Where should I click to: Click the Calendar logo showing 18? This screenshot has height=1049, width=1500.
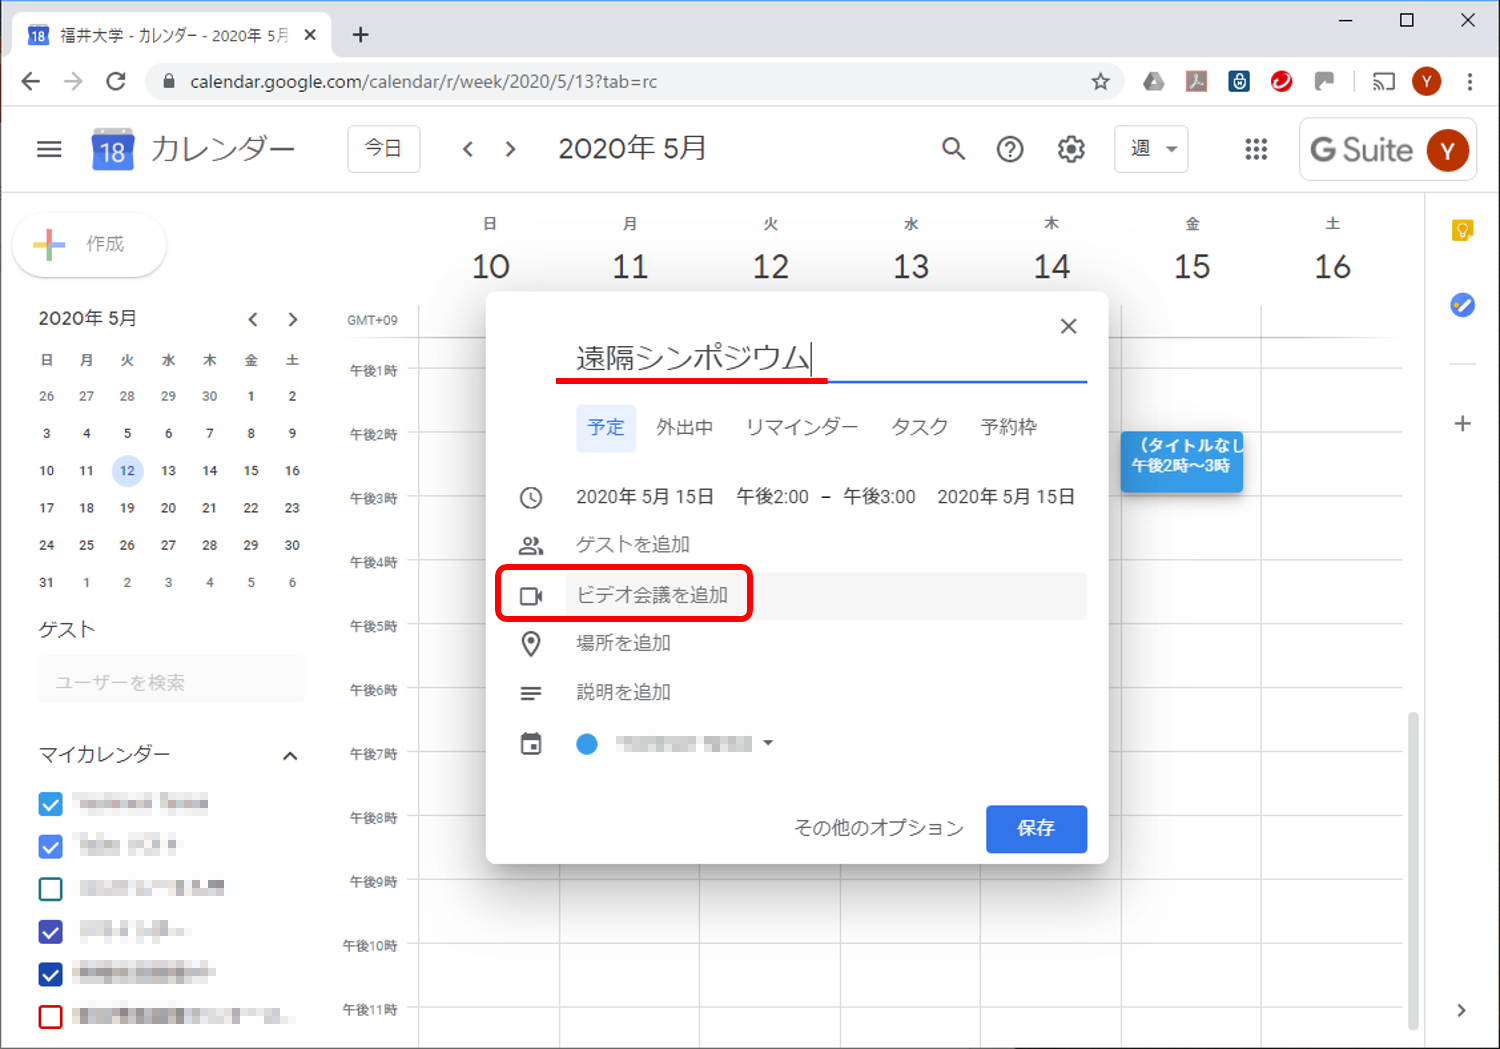pyautogui.click(x=112, y=149)
